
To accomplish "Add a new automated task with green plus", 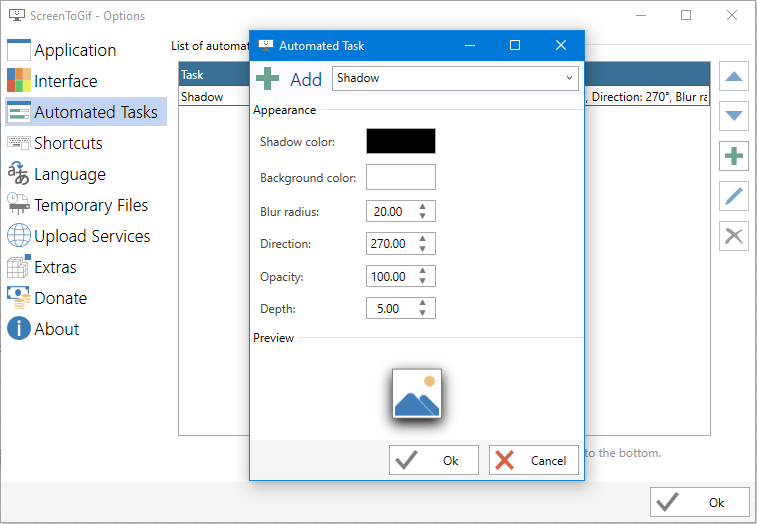I will click(x=733, y=156).
